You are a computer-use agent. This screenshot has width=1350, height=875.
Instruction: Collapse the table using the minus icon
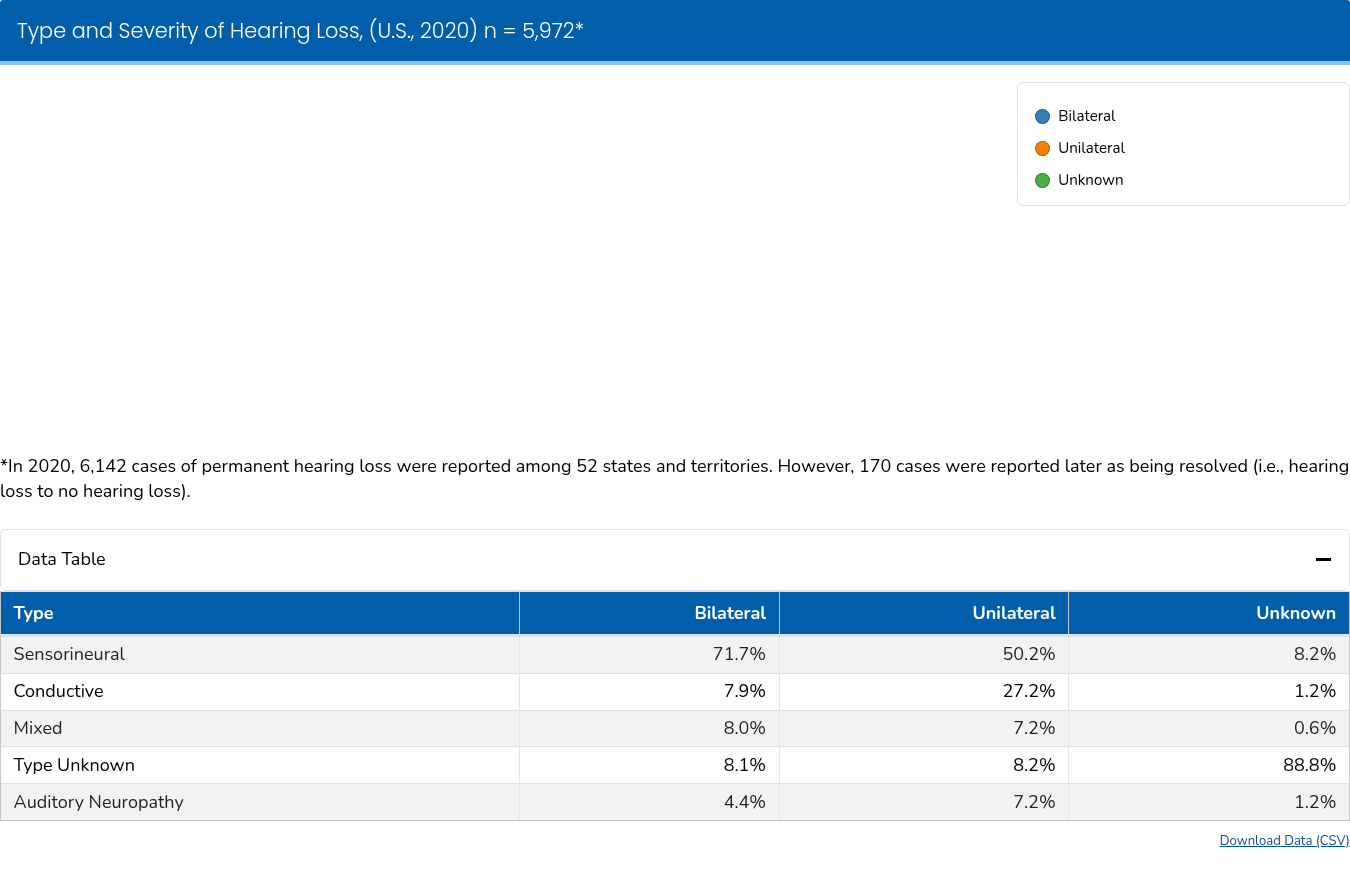(1323, 560)
